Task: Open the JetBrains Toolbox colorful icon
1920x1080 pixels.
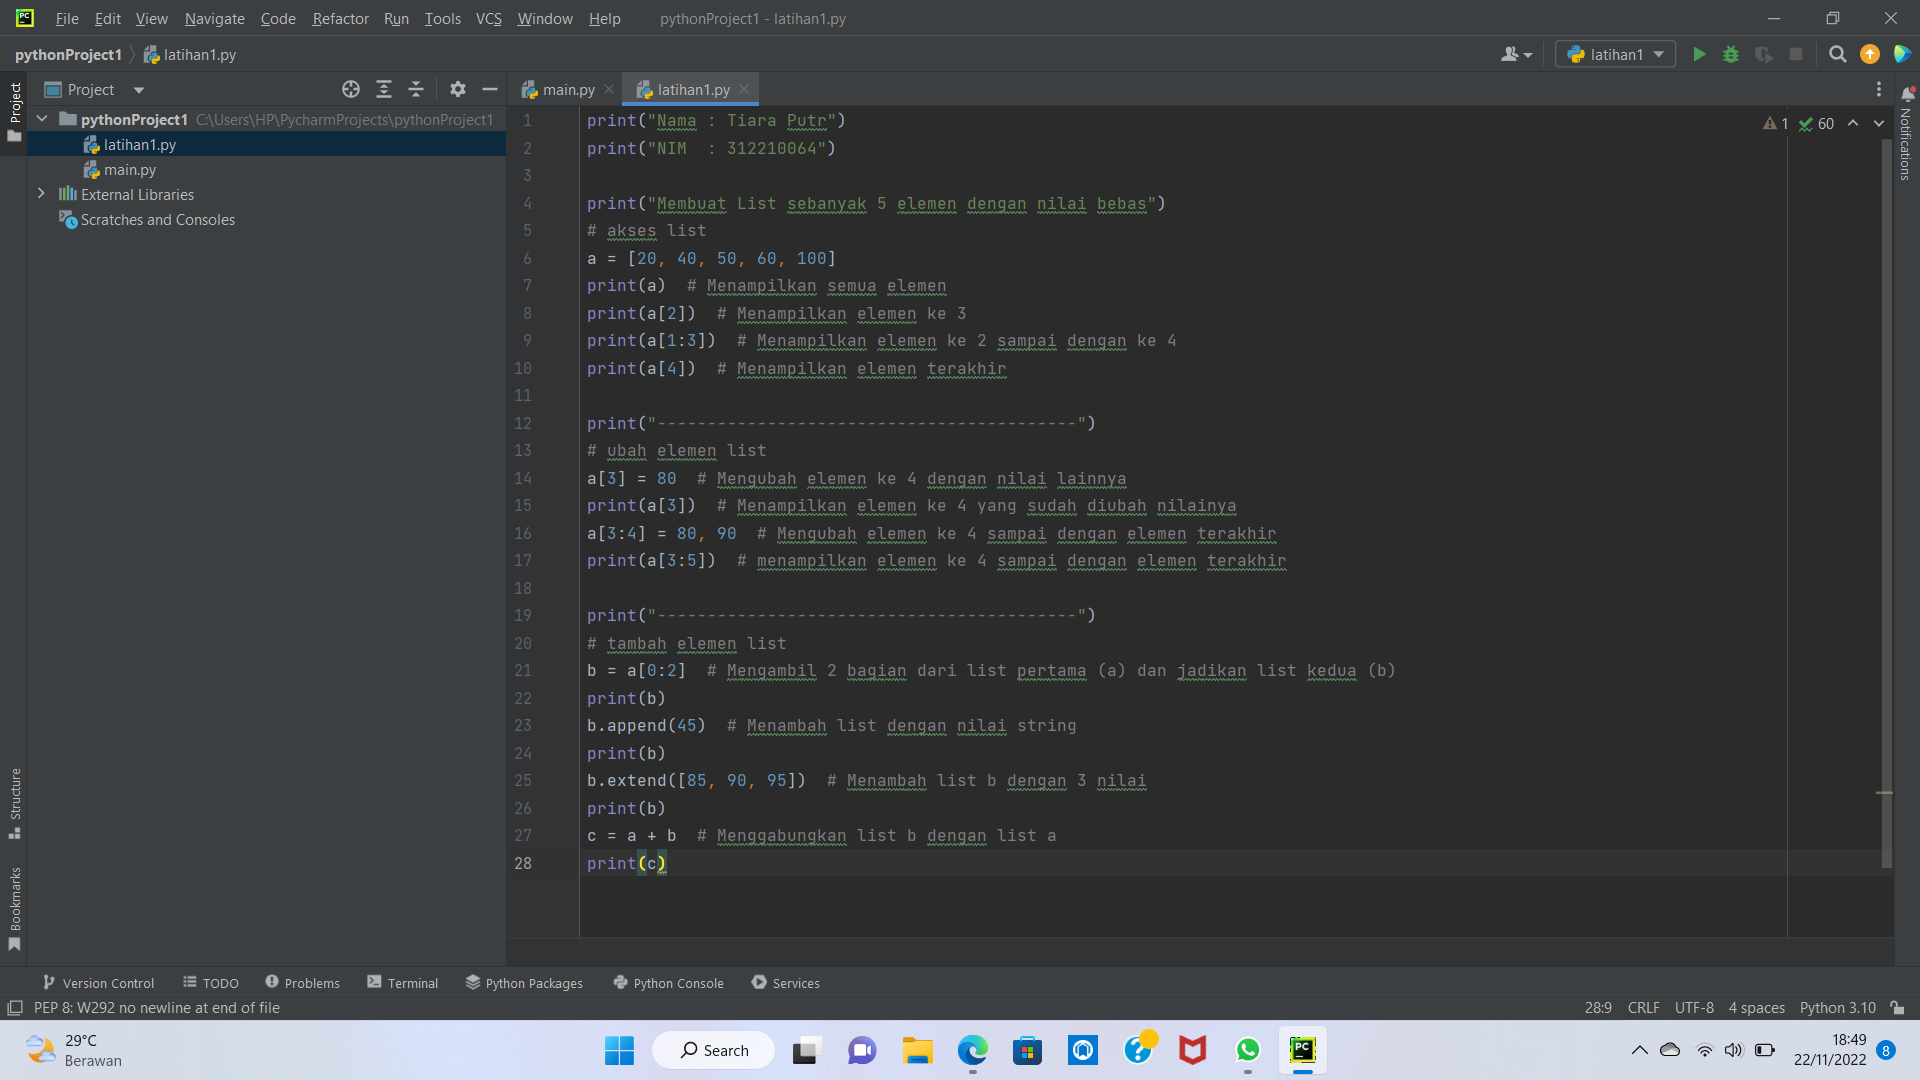Action: (1902, 54)
